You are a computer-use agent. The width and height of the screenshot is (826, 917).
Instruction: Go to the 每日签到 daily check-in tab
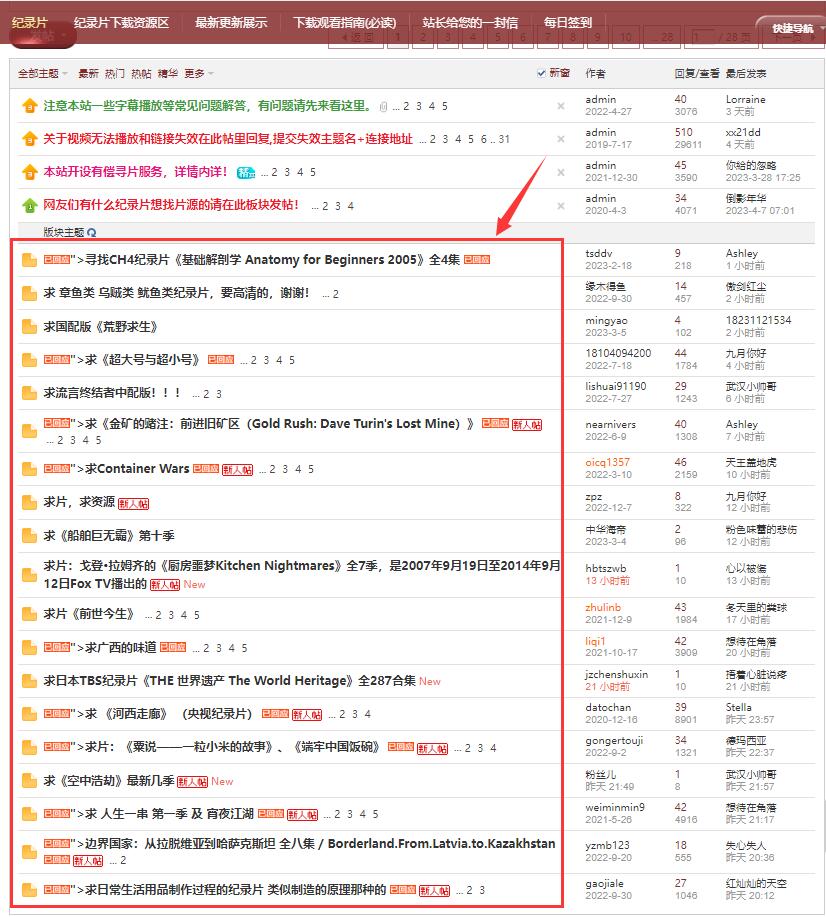[567, 22]
